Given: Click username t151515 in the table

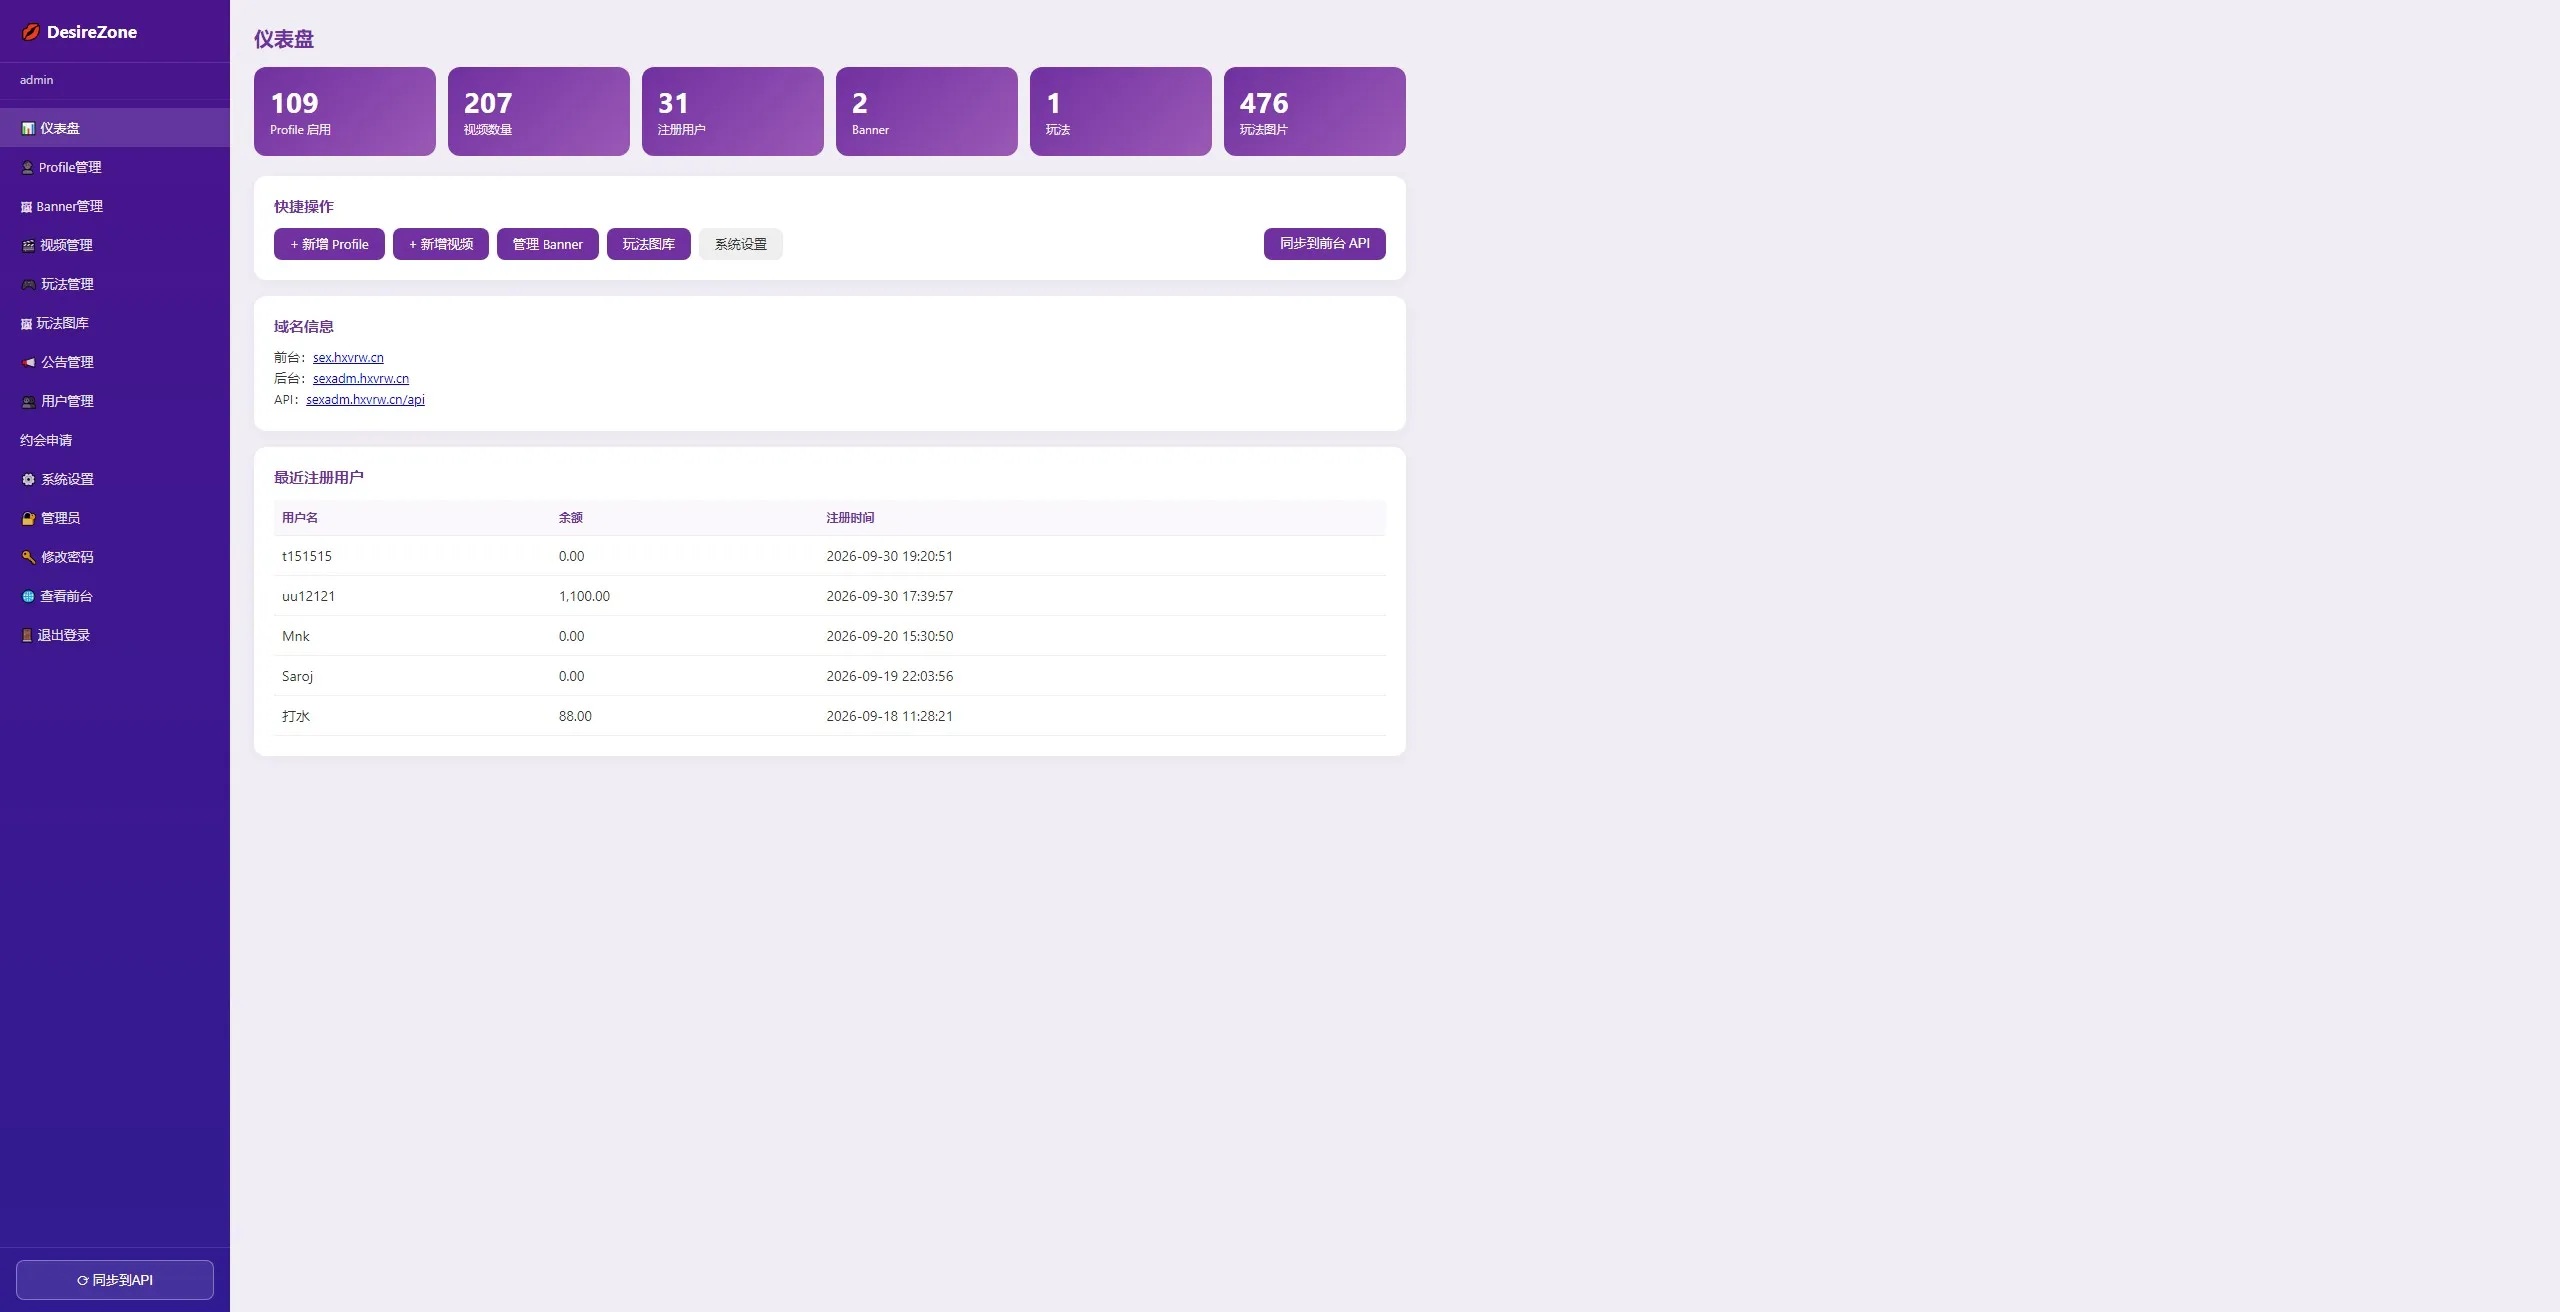Looking at the screenshot, I should [307, 556].
